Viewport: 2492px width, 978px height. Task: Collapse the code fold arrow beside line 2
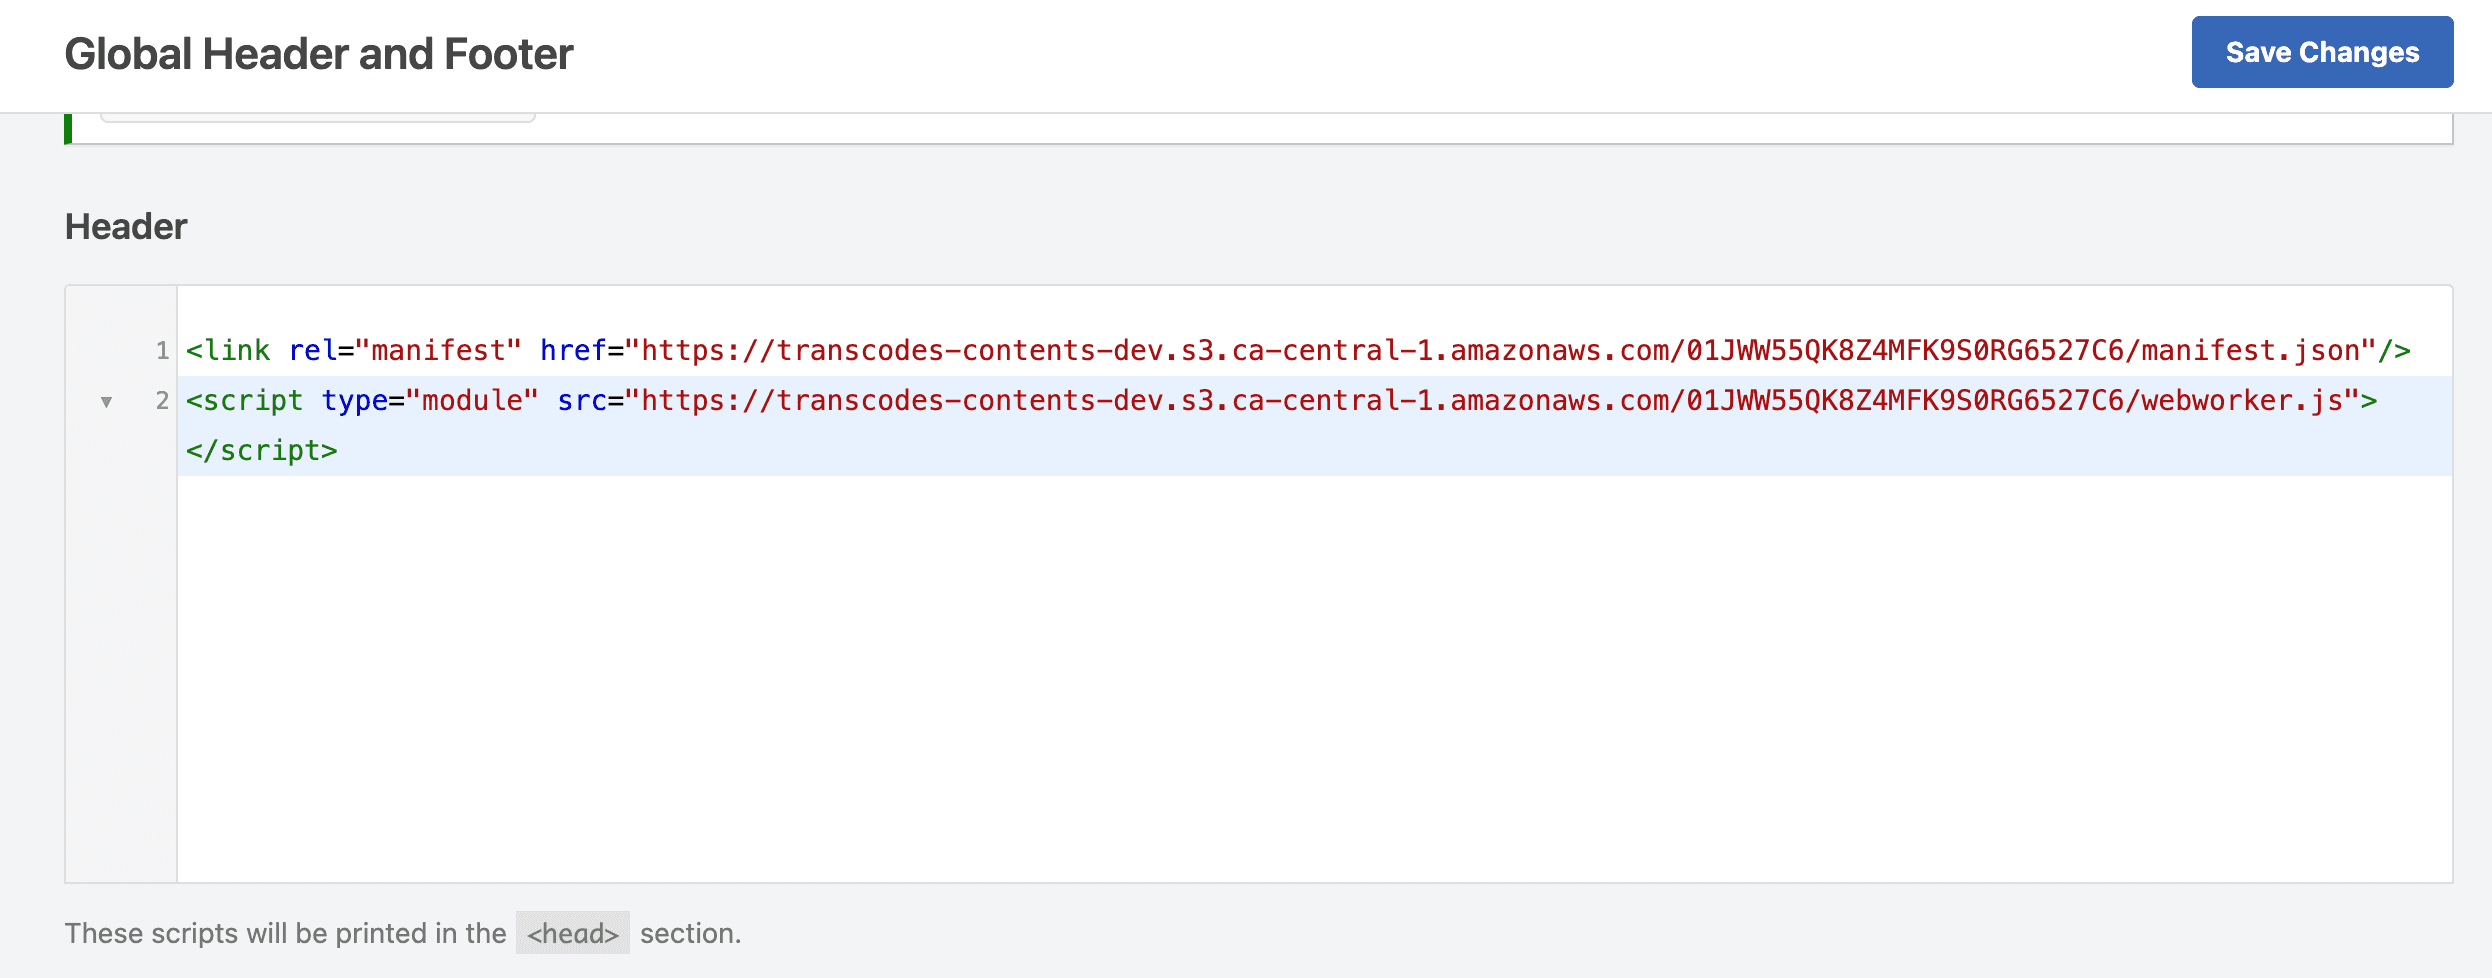[x=108, y=402]
